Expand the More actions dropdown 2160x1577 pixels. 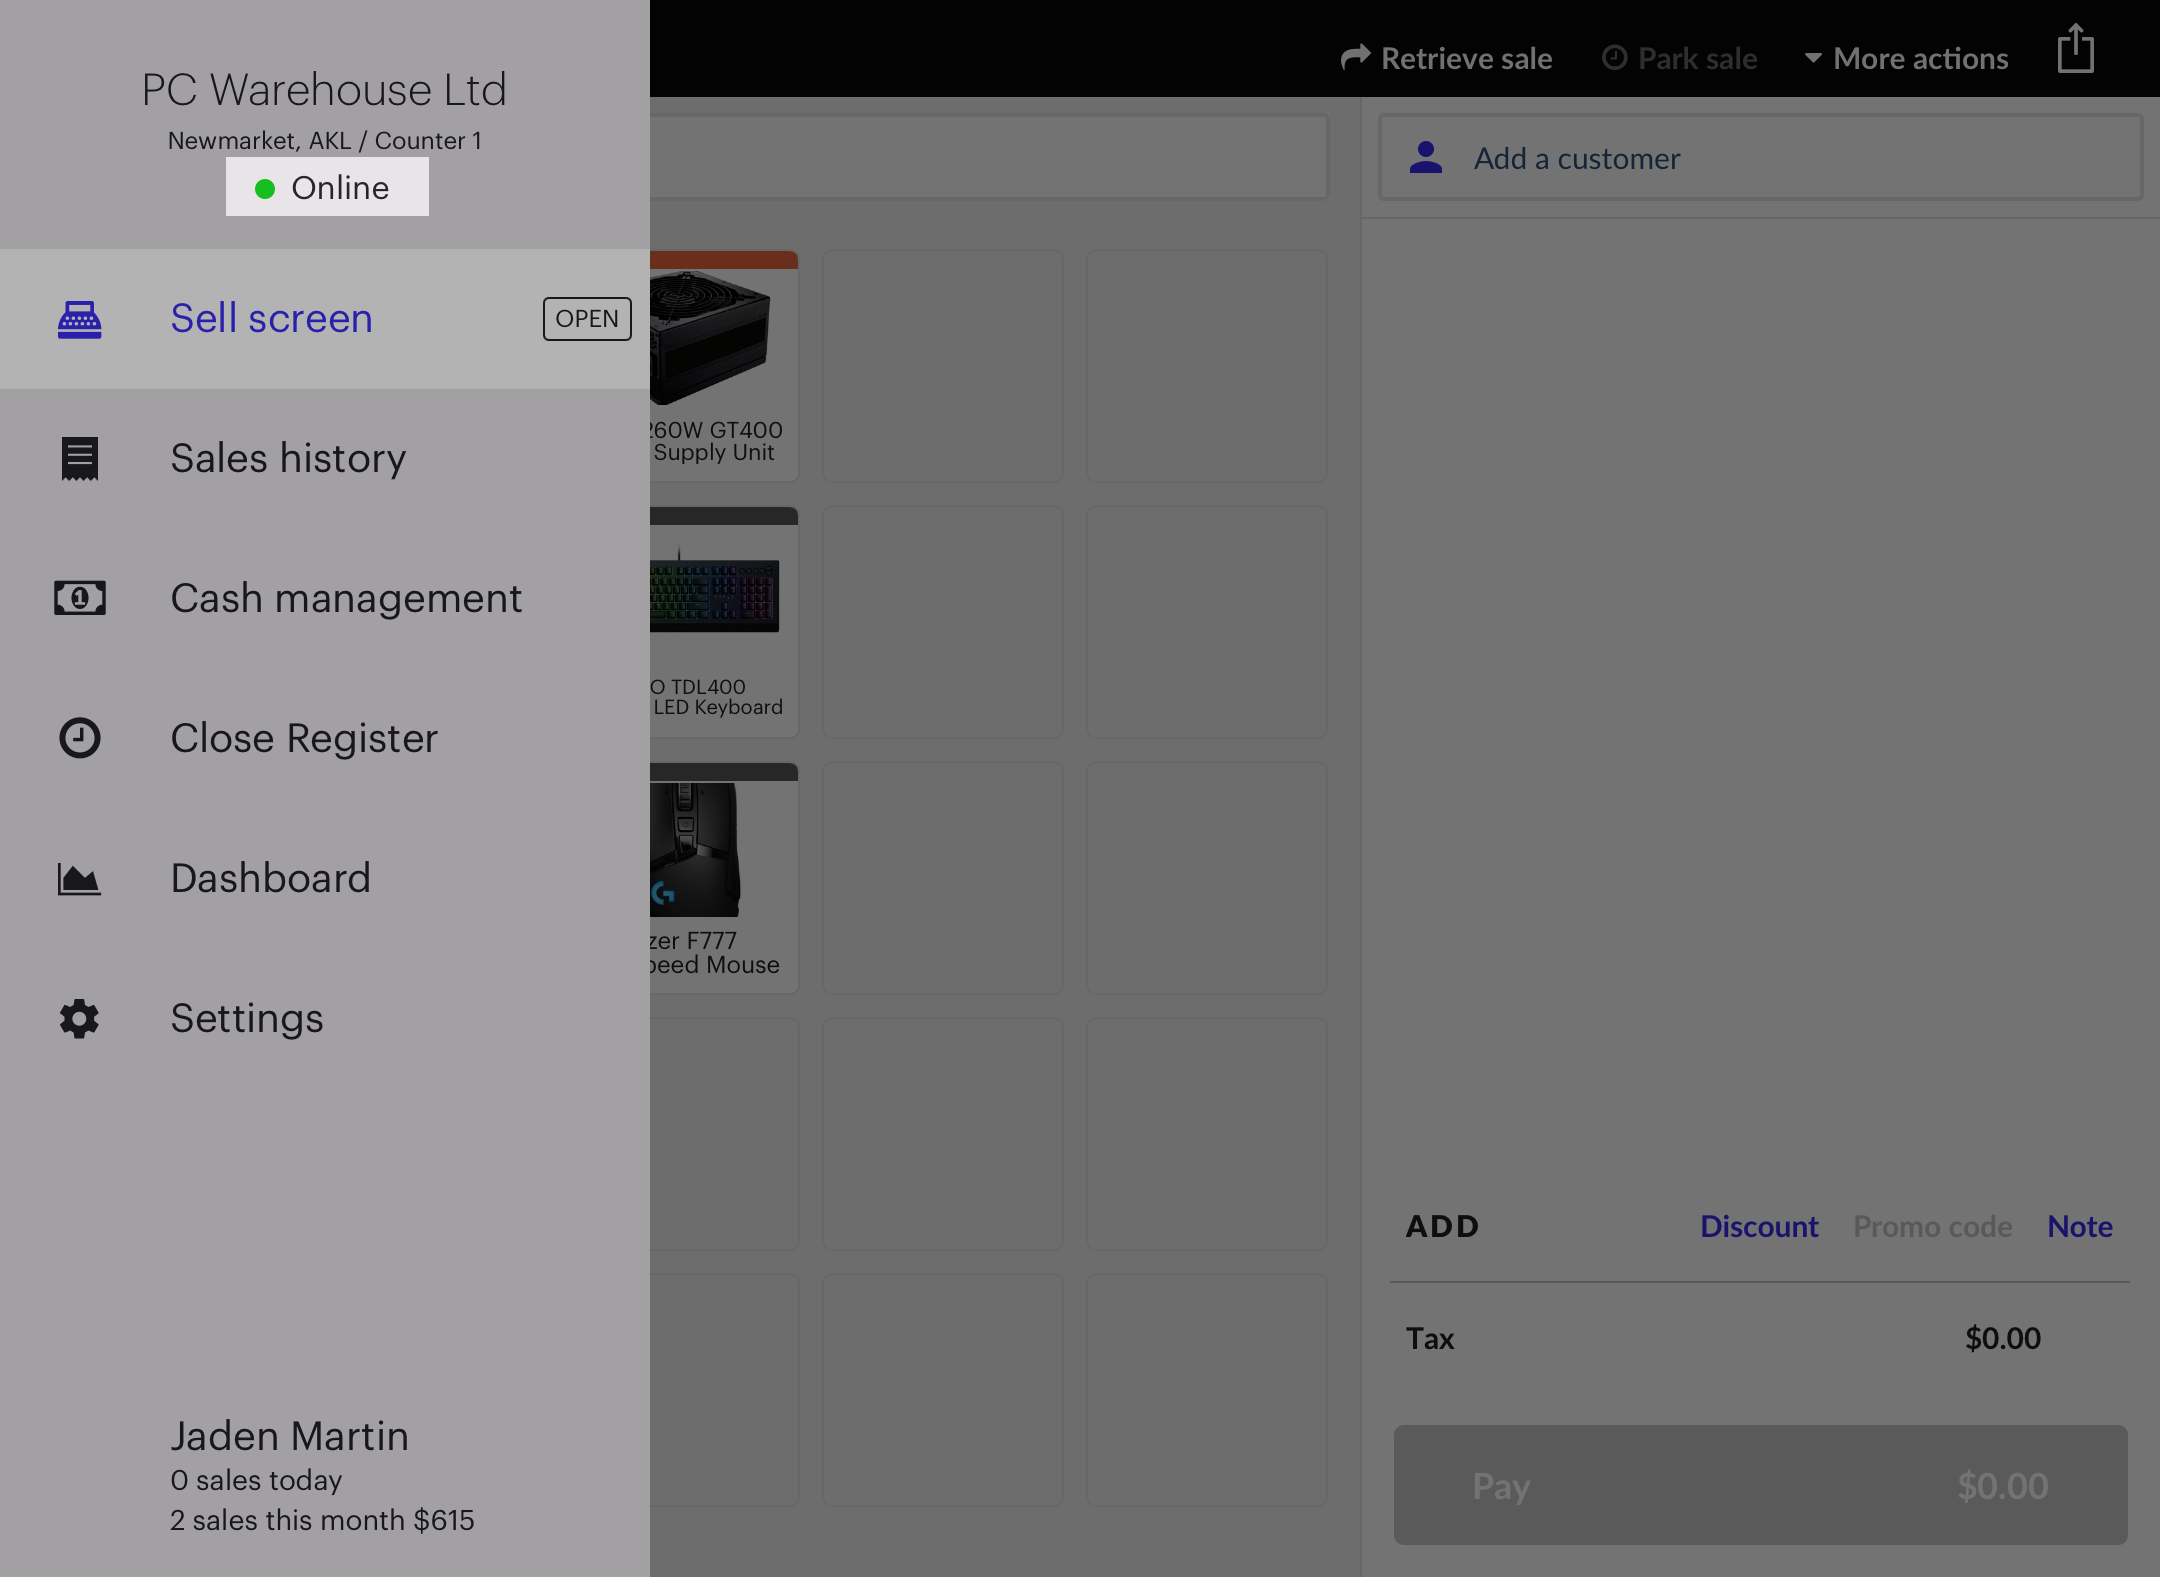(x=1907, y=59)
